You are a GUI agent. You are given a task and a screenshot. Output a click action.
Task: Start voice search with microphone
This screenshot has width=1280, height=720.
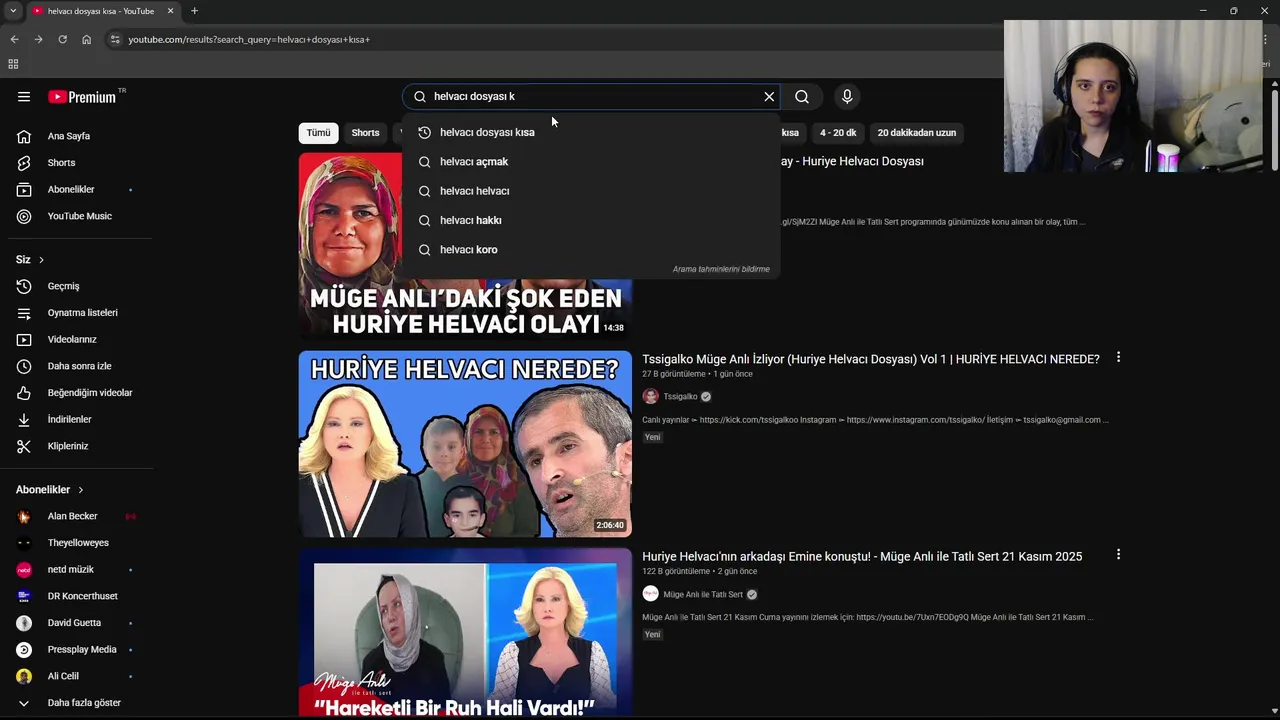click(x=847, y=97)
